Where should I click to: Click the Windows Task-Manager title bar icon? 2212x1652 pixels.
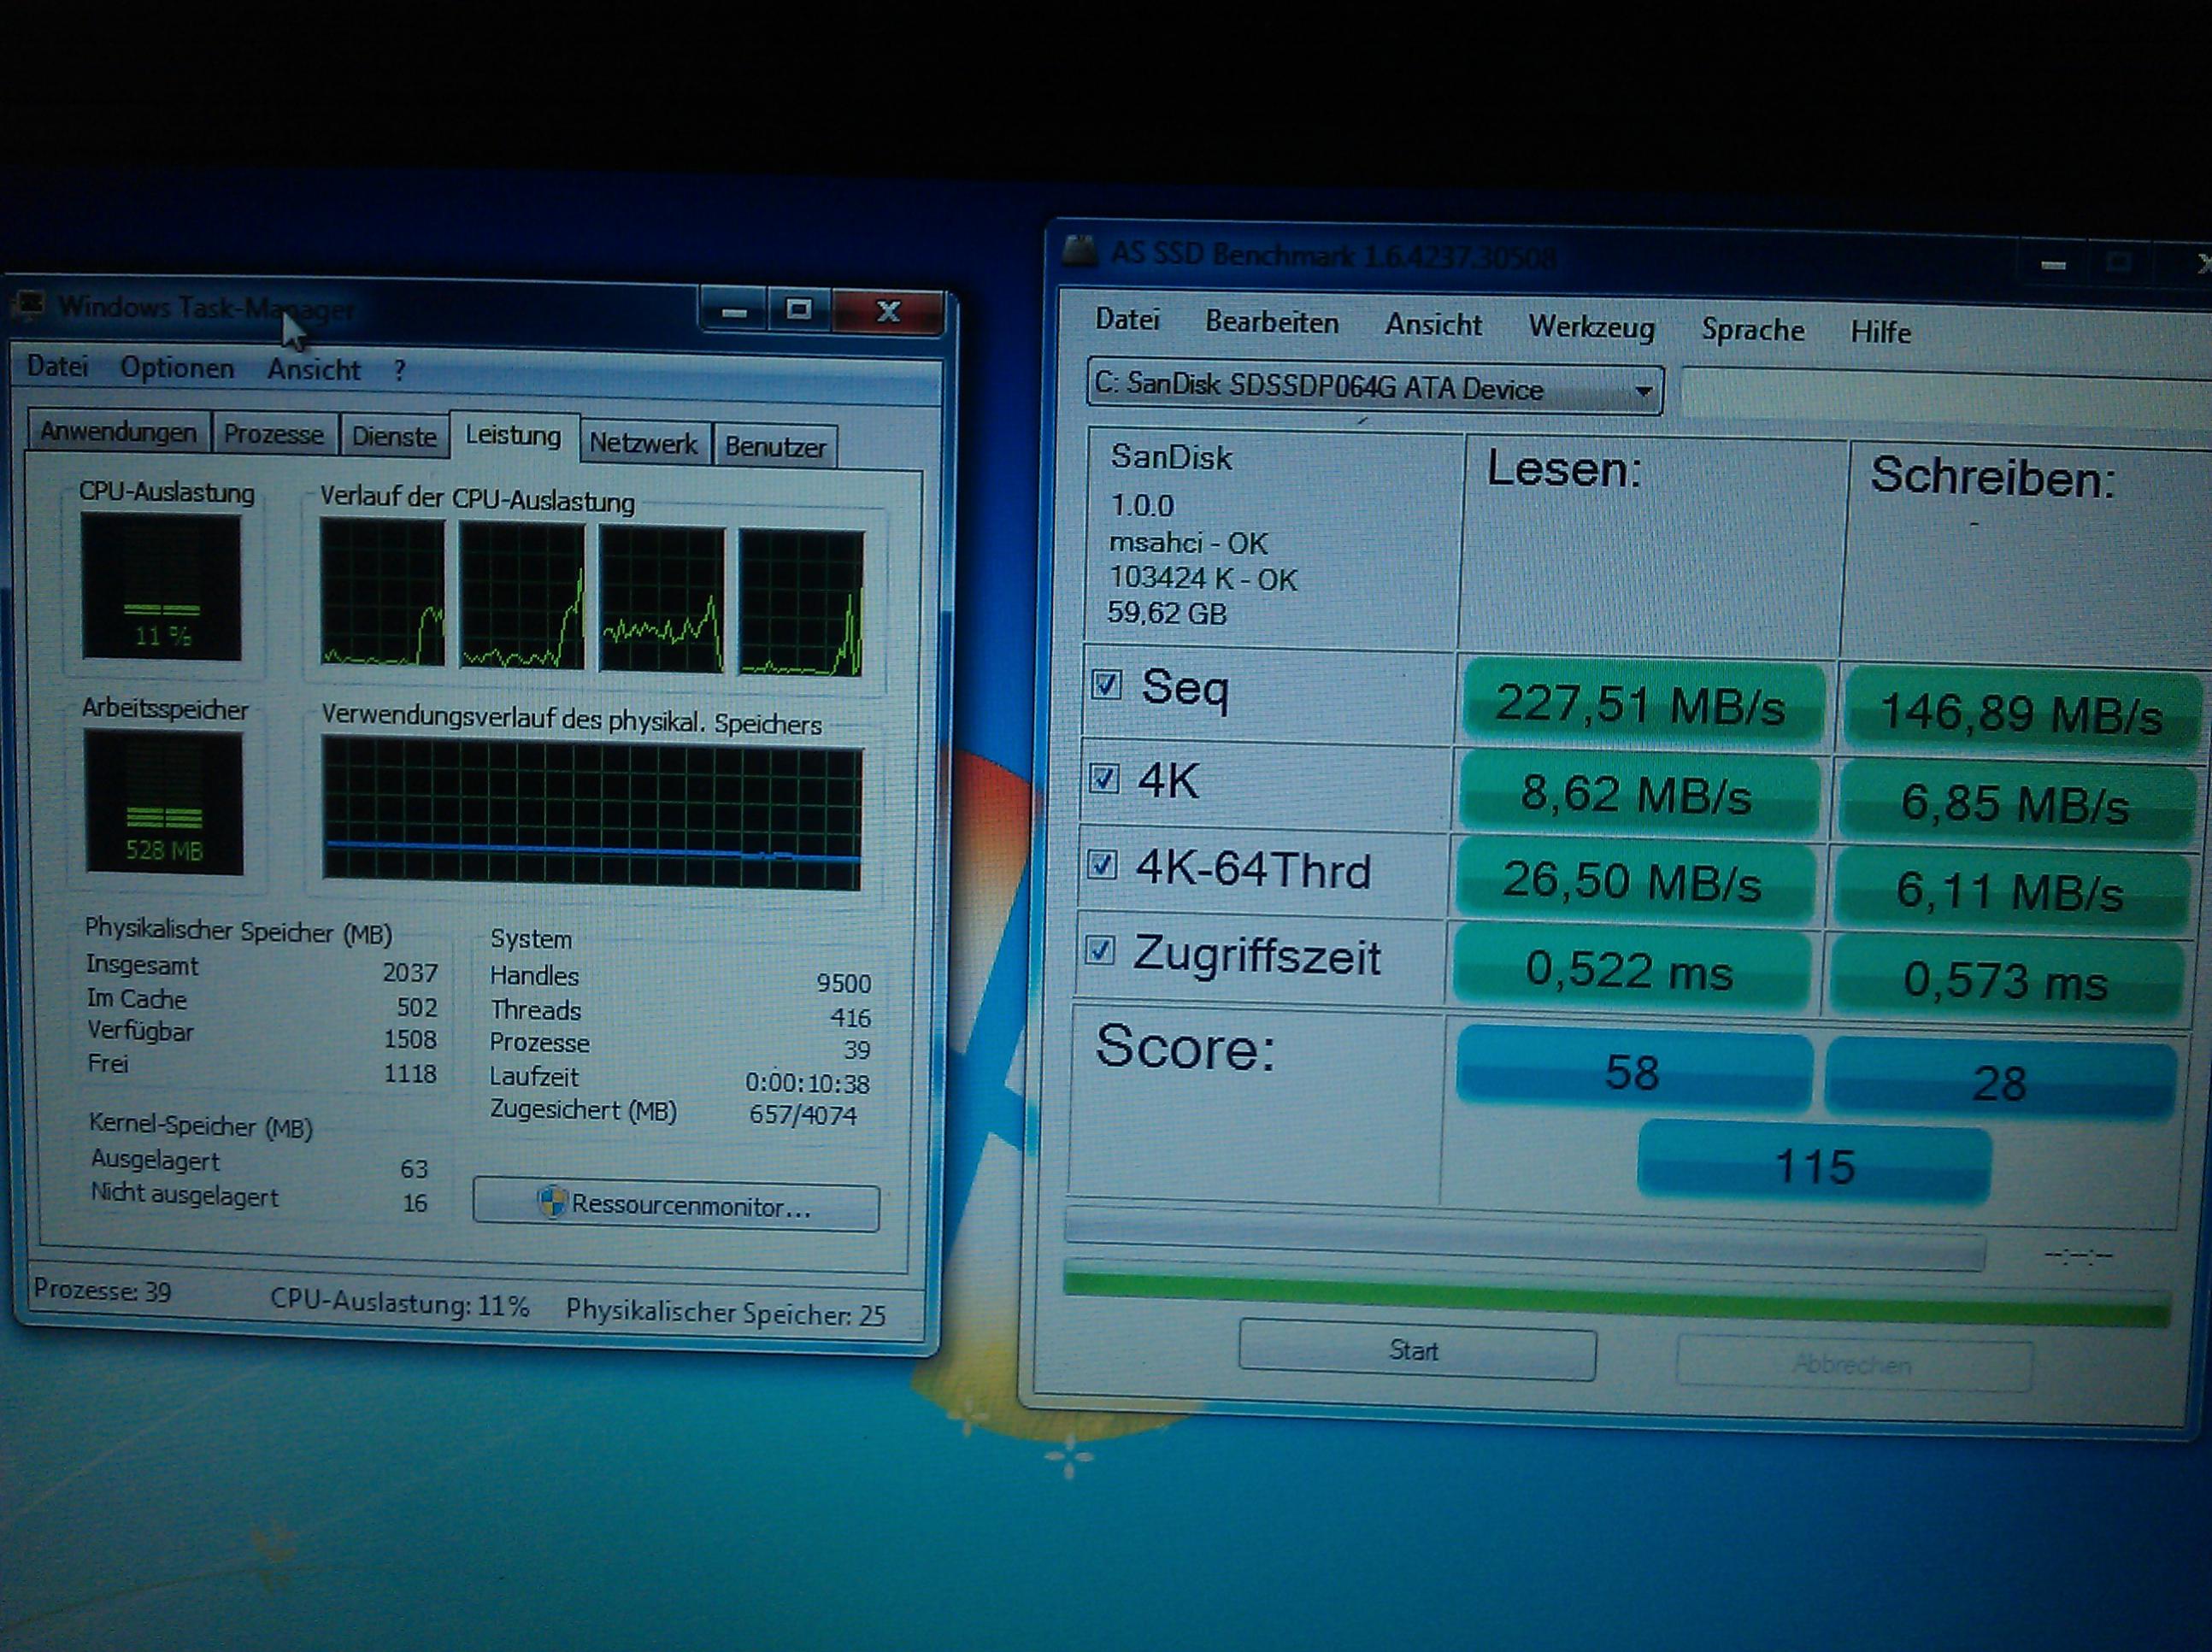(x=32, y=305)
